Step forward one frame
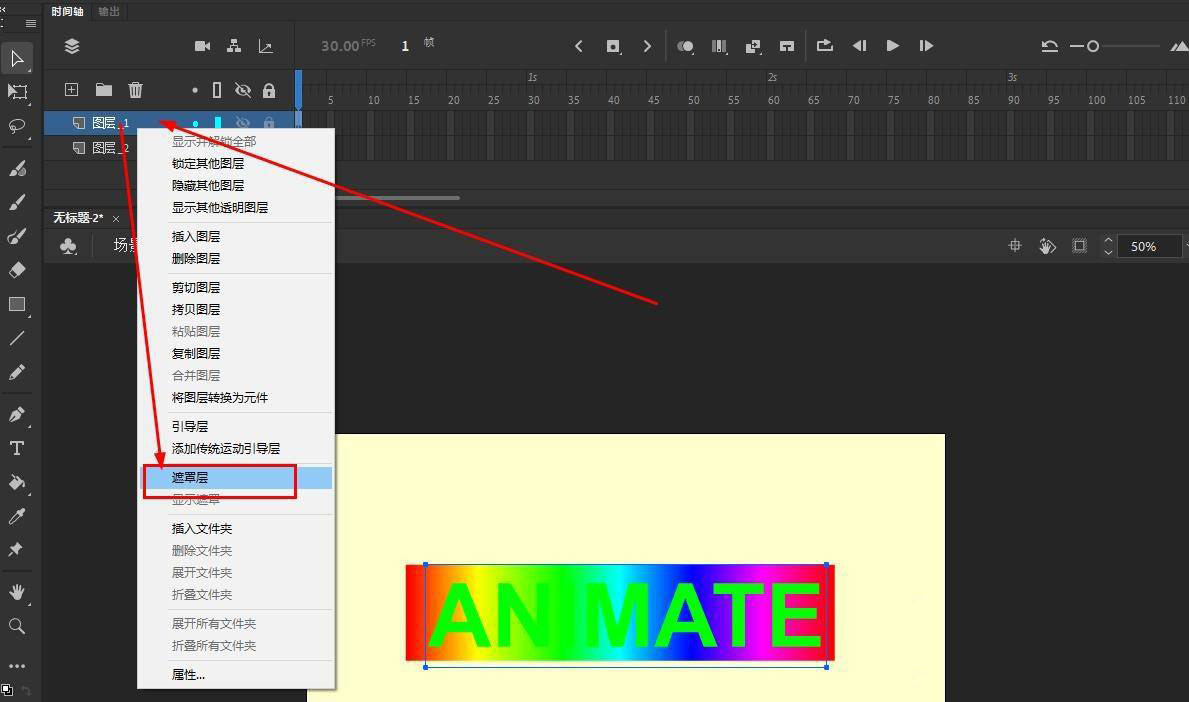The image size is (1189, 702). pyautogui.click(x=926, y=46)
